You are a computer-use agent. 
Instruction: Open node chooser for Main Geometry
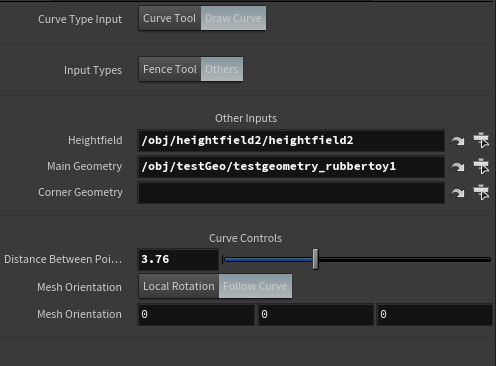tap(481, 166)
